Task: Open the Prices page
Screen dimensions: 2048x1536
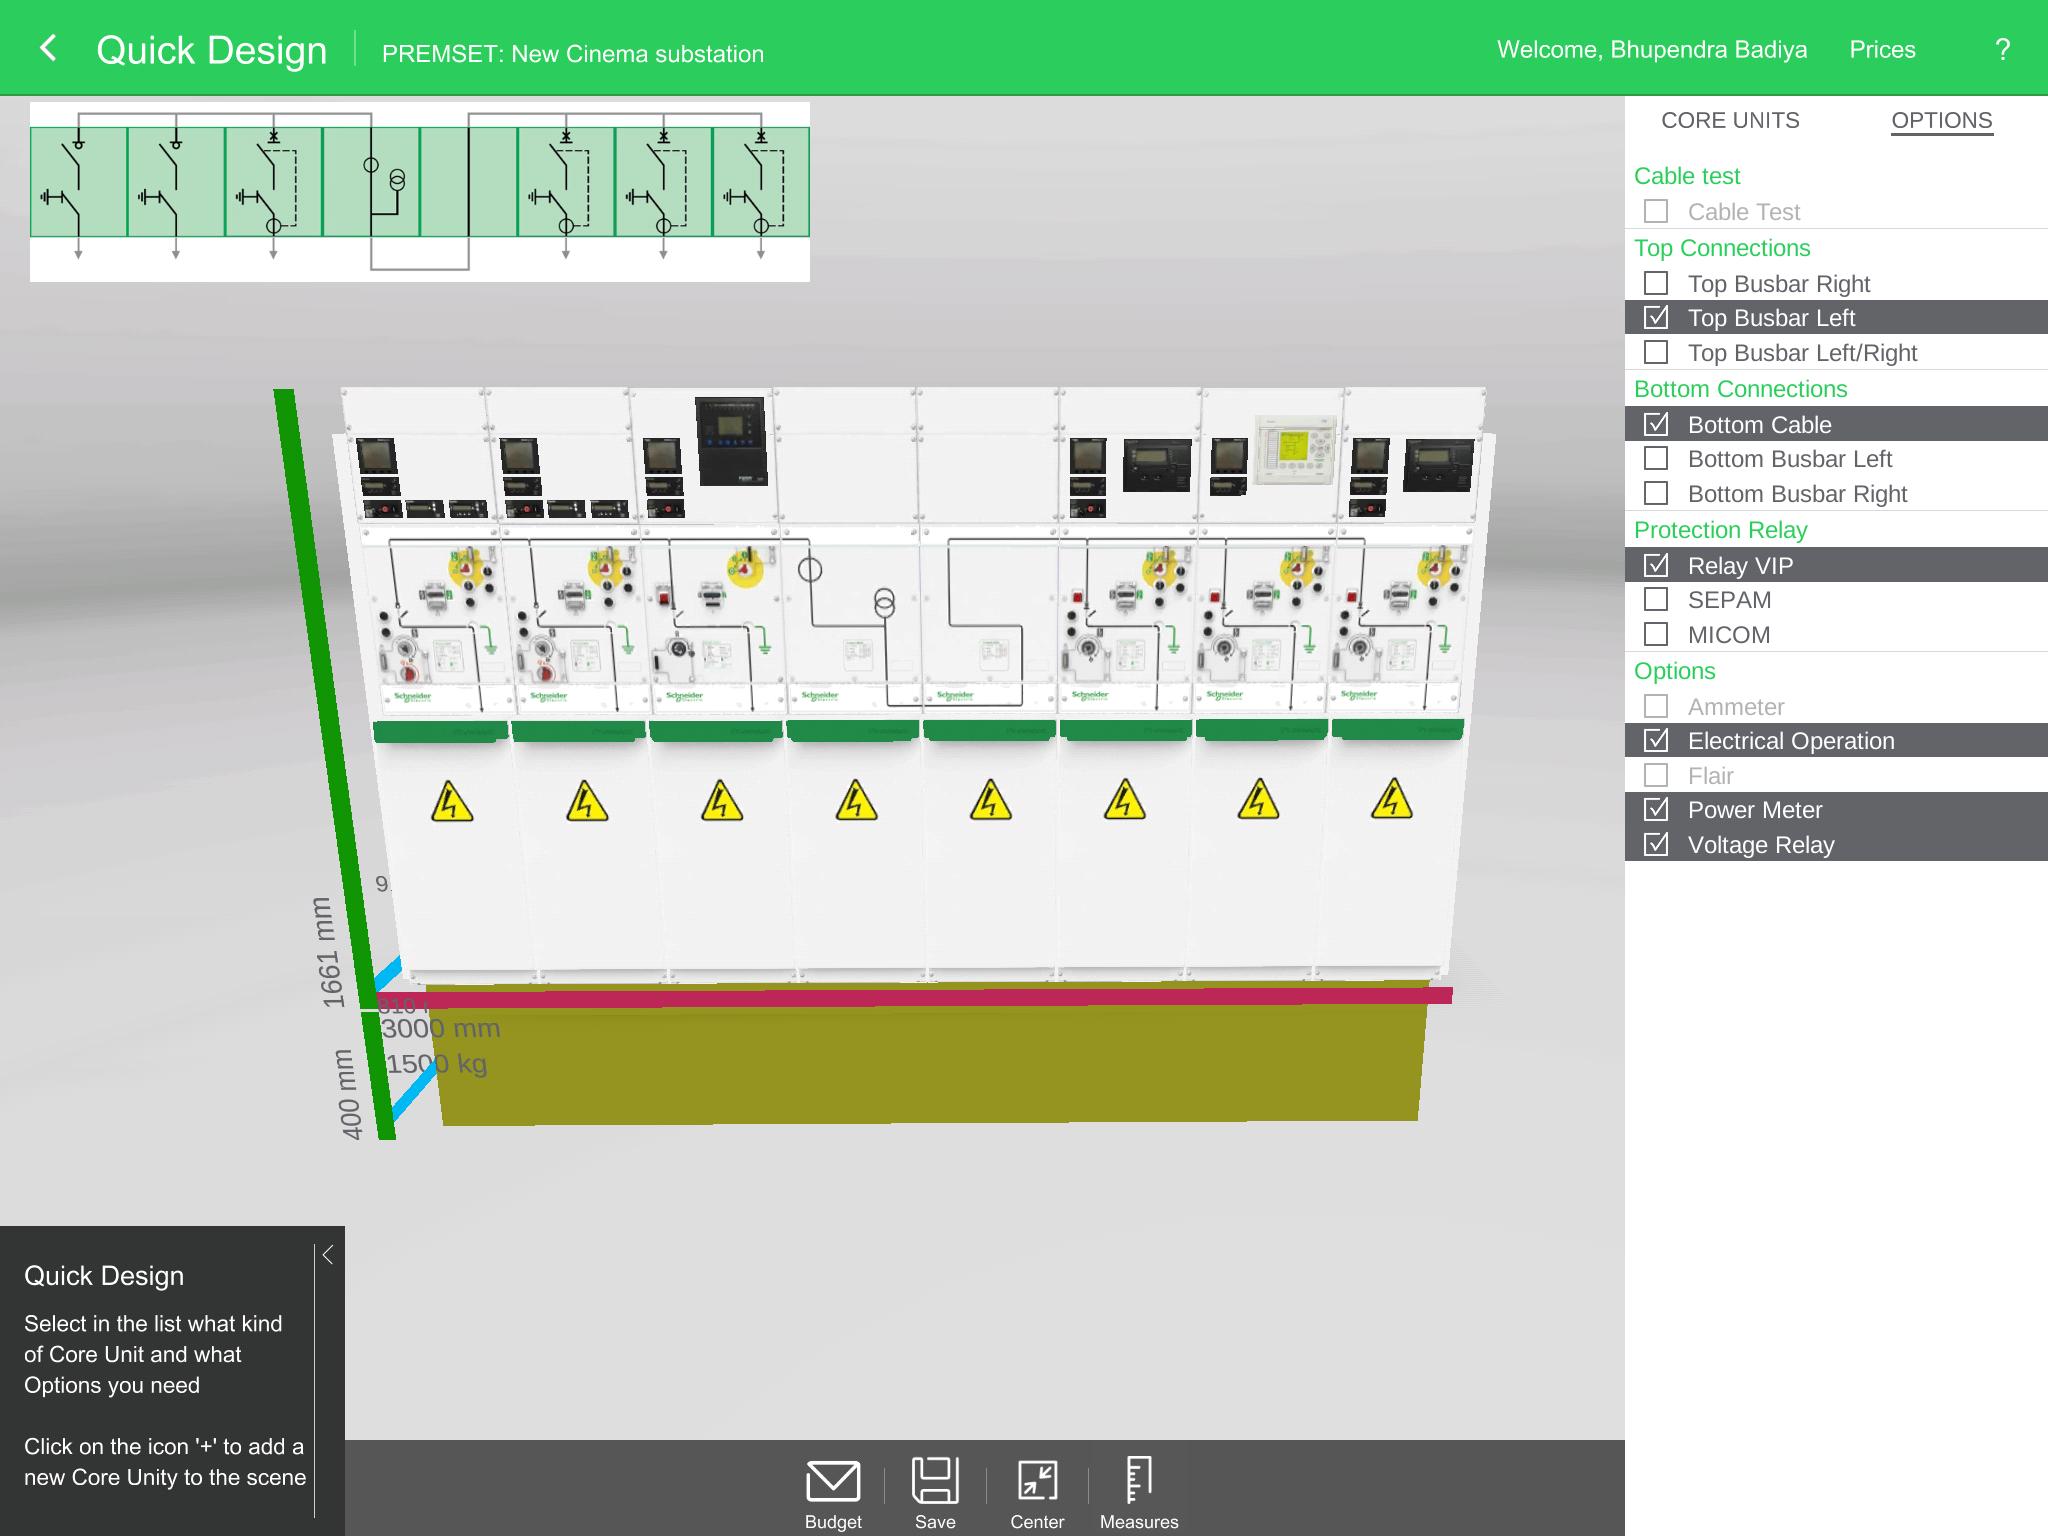Action: tap(1882, 50)
